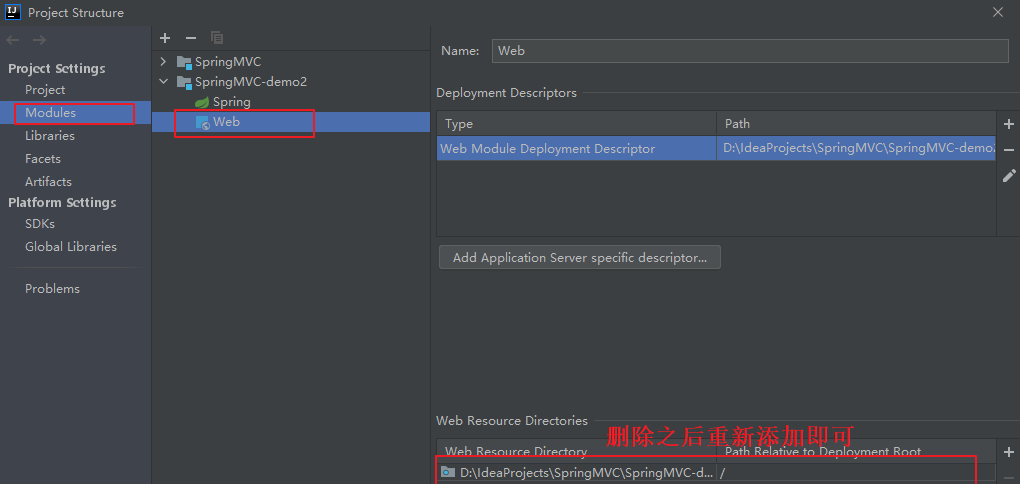The width and height of the screenshot is (1020, 484).
Task: Open the Facets settings section
Action: (x=42, y=159)
